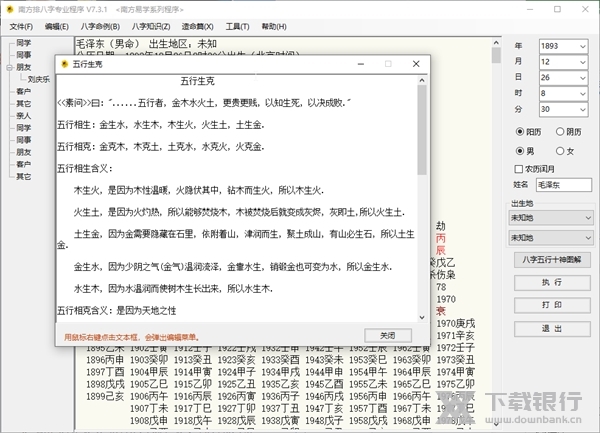600x433 pixels.
Task: Open the 未知地 dropdown just above 八字五行十神图解
Action: point(551,238)
